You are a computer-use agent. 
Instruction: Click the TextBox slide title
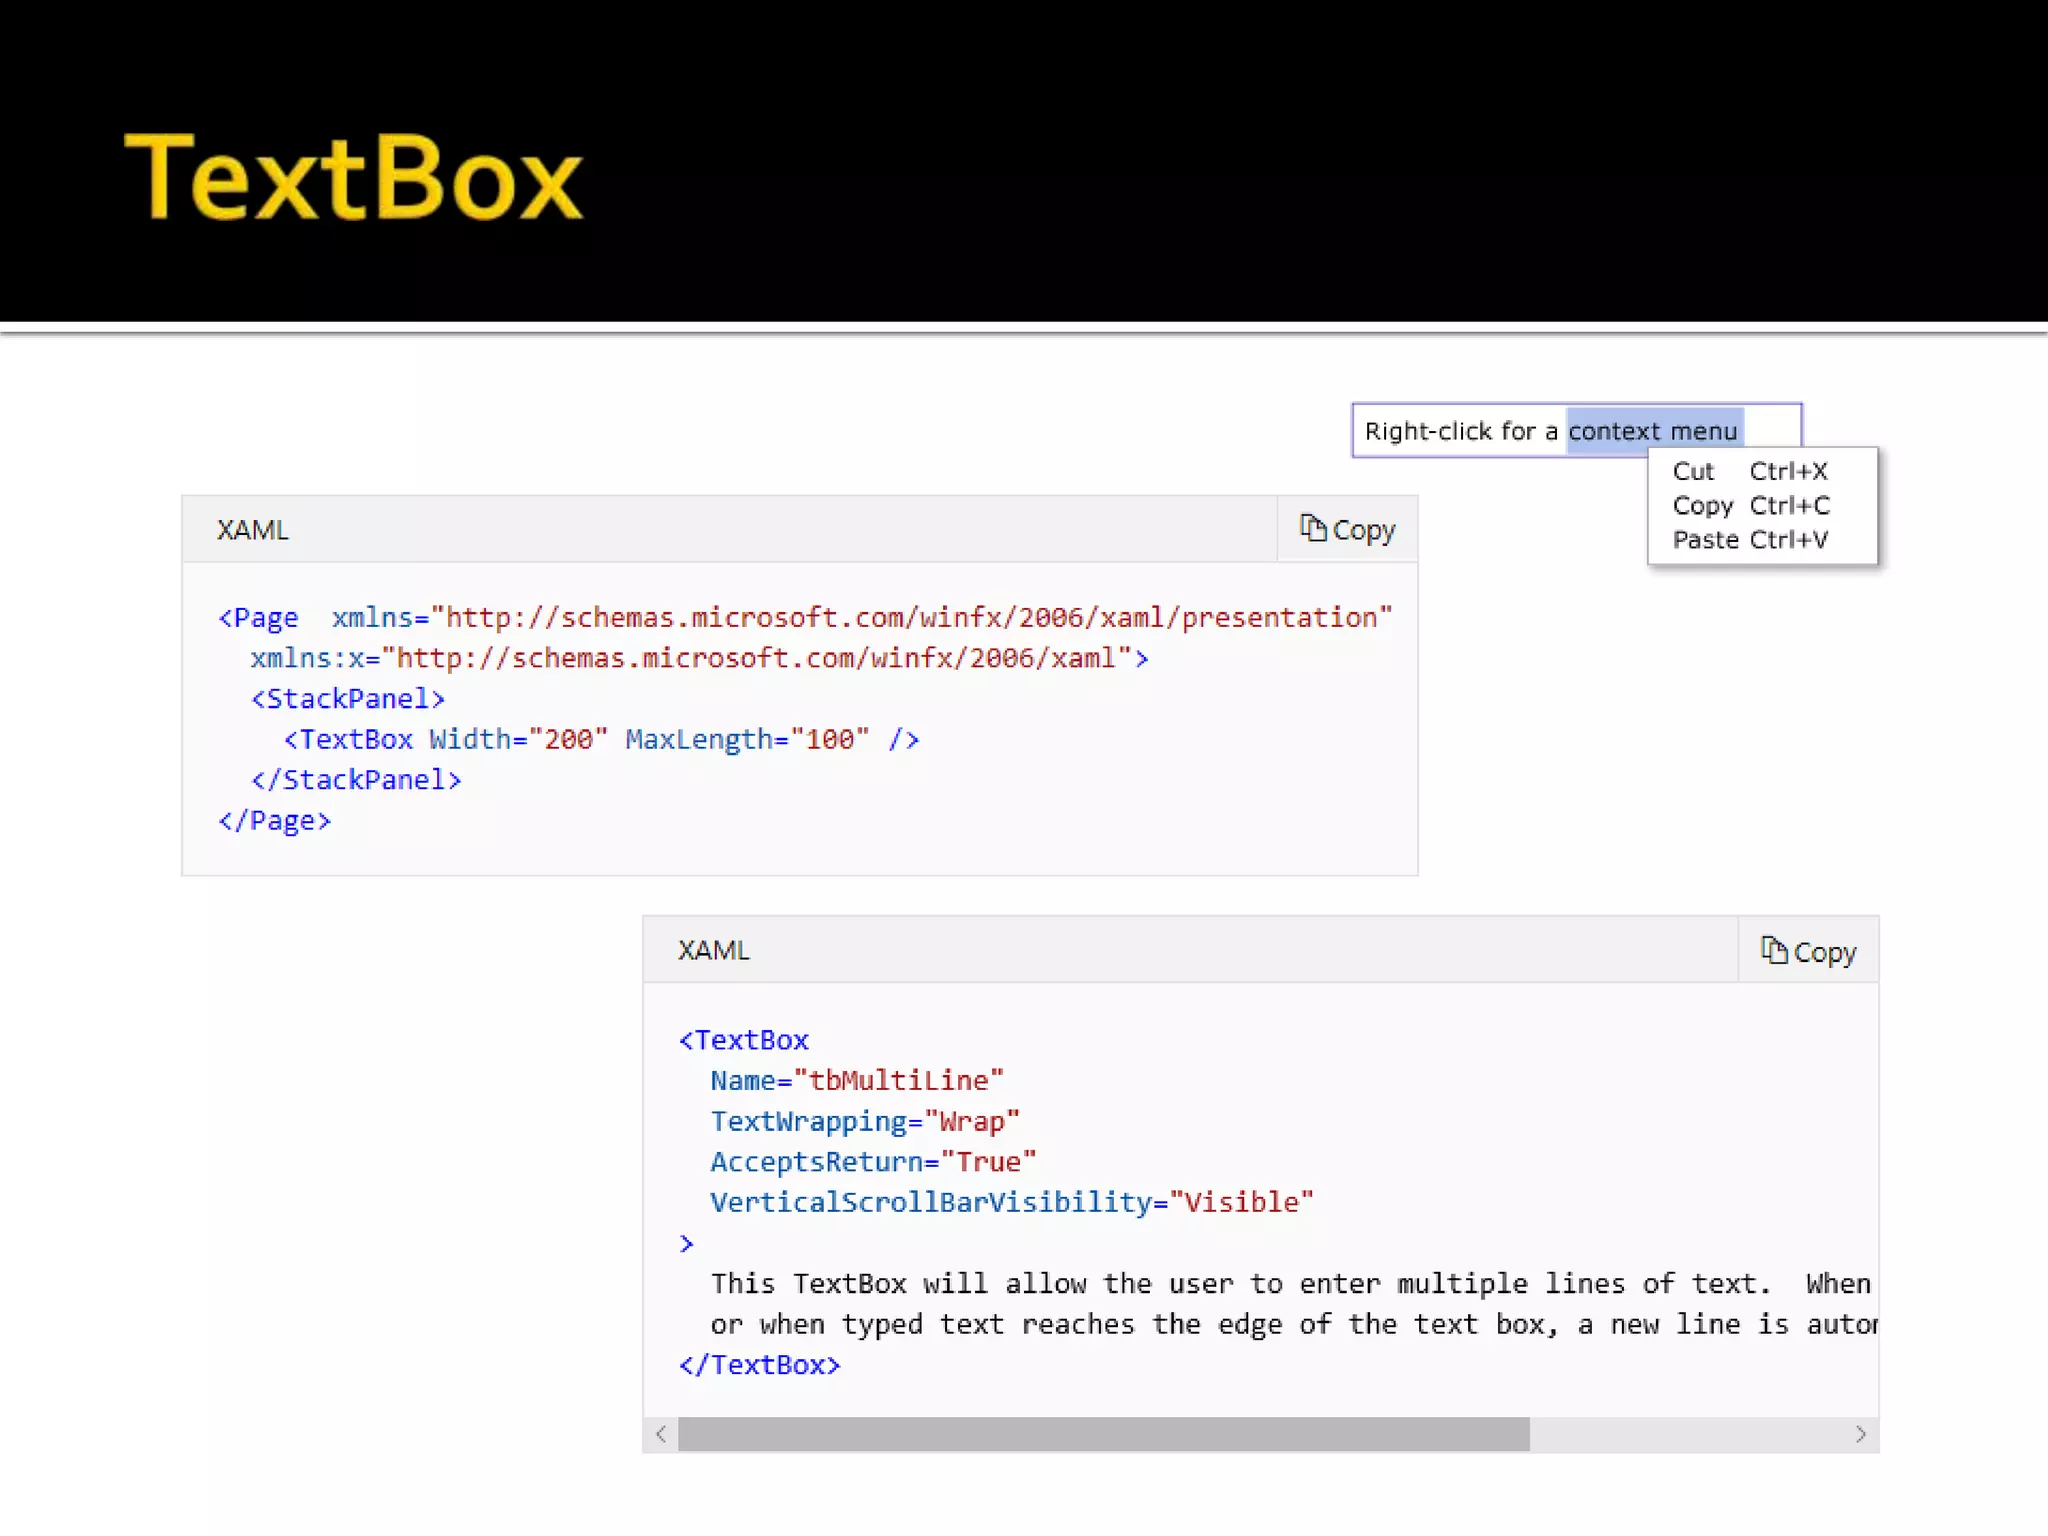click(x=353, y=178)
